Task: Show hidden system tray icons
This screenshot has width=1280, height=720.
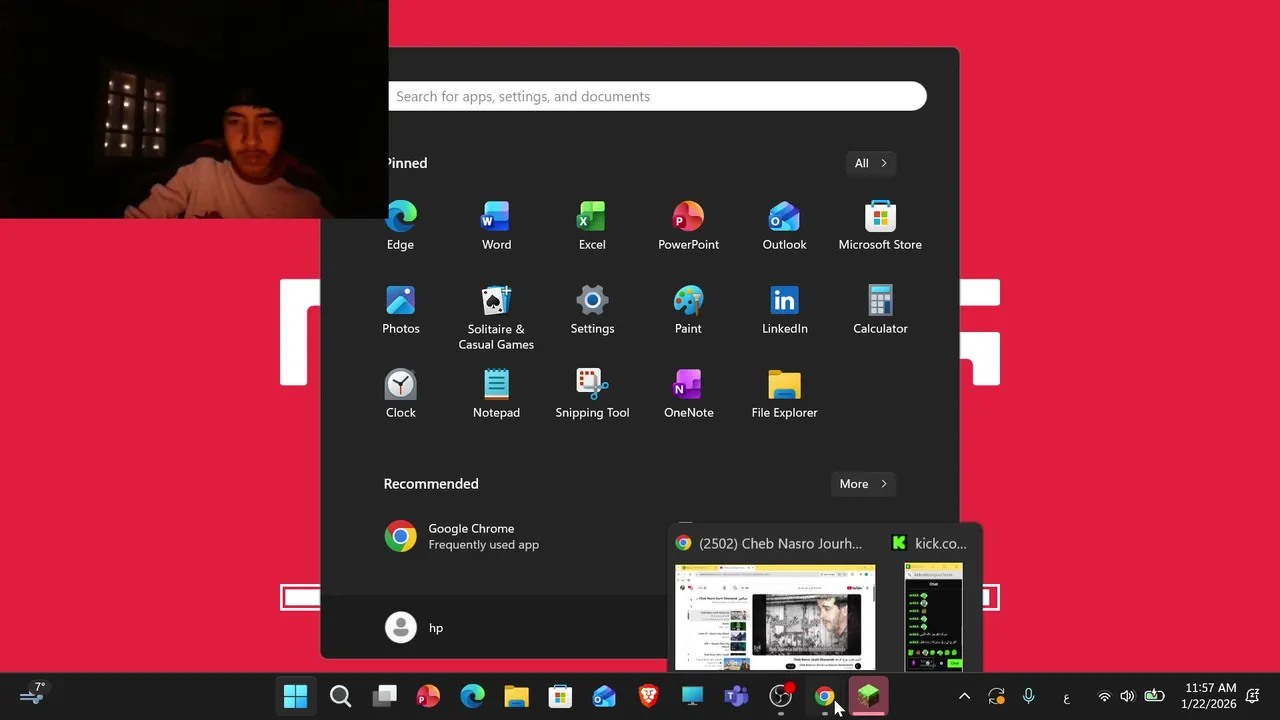Action: 964,696
